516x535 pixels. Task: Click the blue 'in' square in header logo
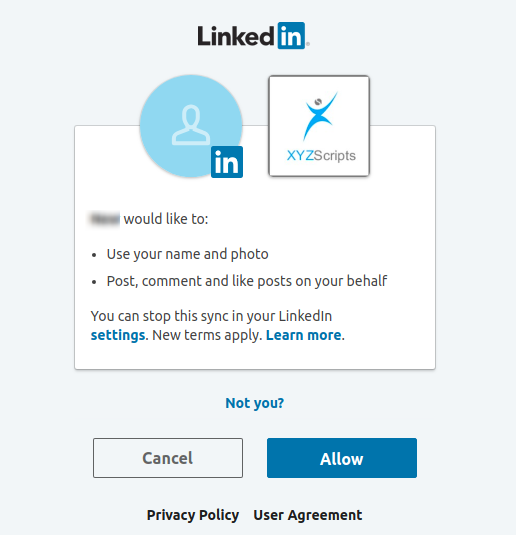[x=291, y=36]
